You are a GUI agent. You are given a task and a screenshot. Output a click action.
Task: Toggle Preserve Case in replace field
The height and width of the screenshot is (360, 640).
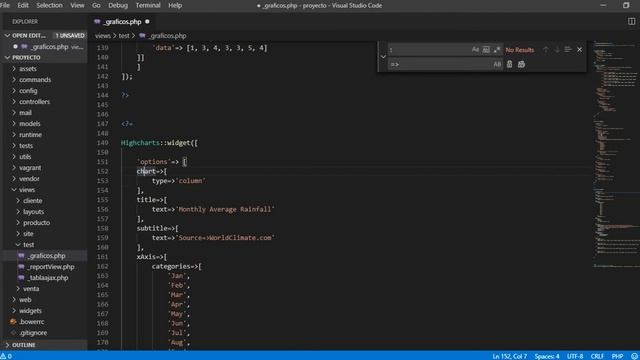click(x=497, y=64)
